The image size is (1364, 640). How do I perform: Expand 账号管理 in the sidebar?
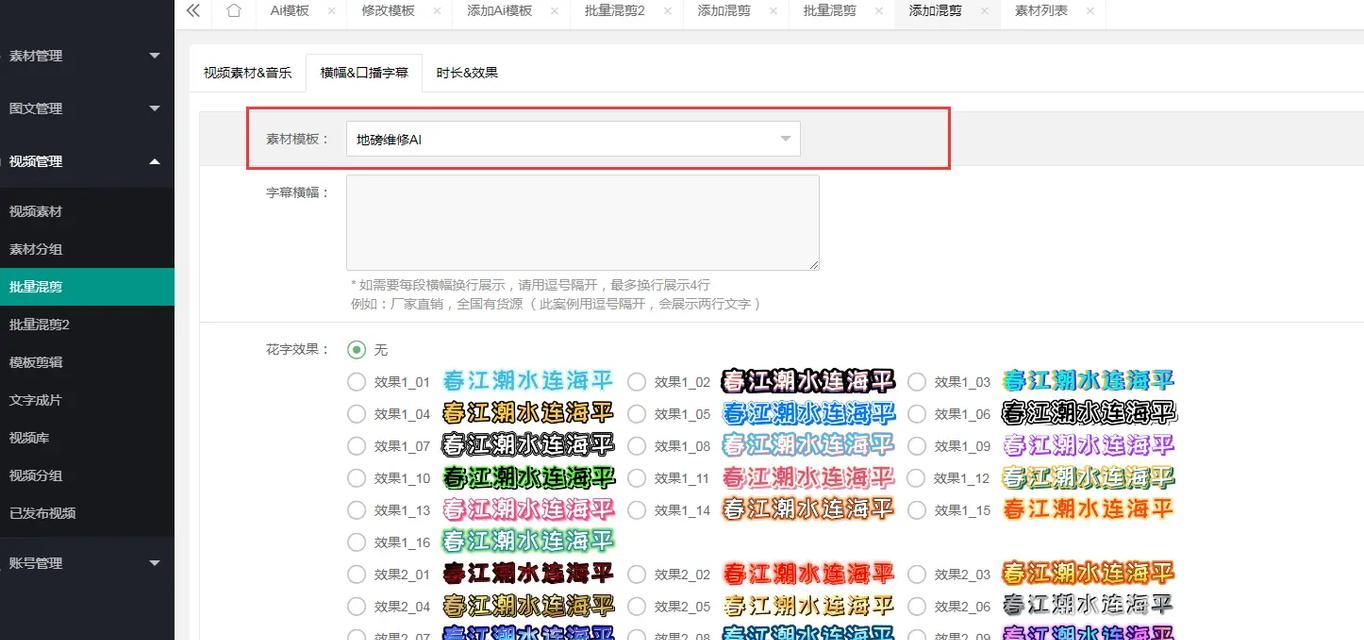pyautogui.click(x=87, y=563)
